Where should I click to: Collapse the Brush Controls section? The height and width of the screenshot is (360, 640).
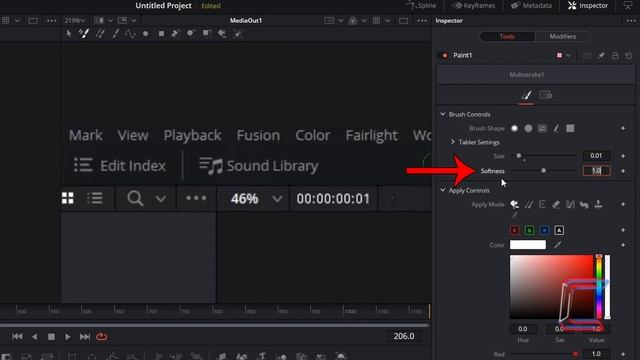[443, 114]
